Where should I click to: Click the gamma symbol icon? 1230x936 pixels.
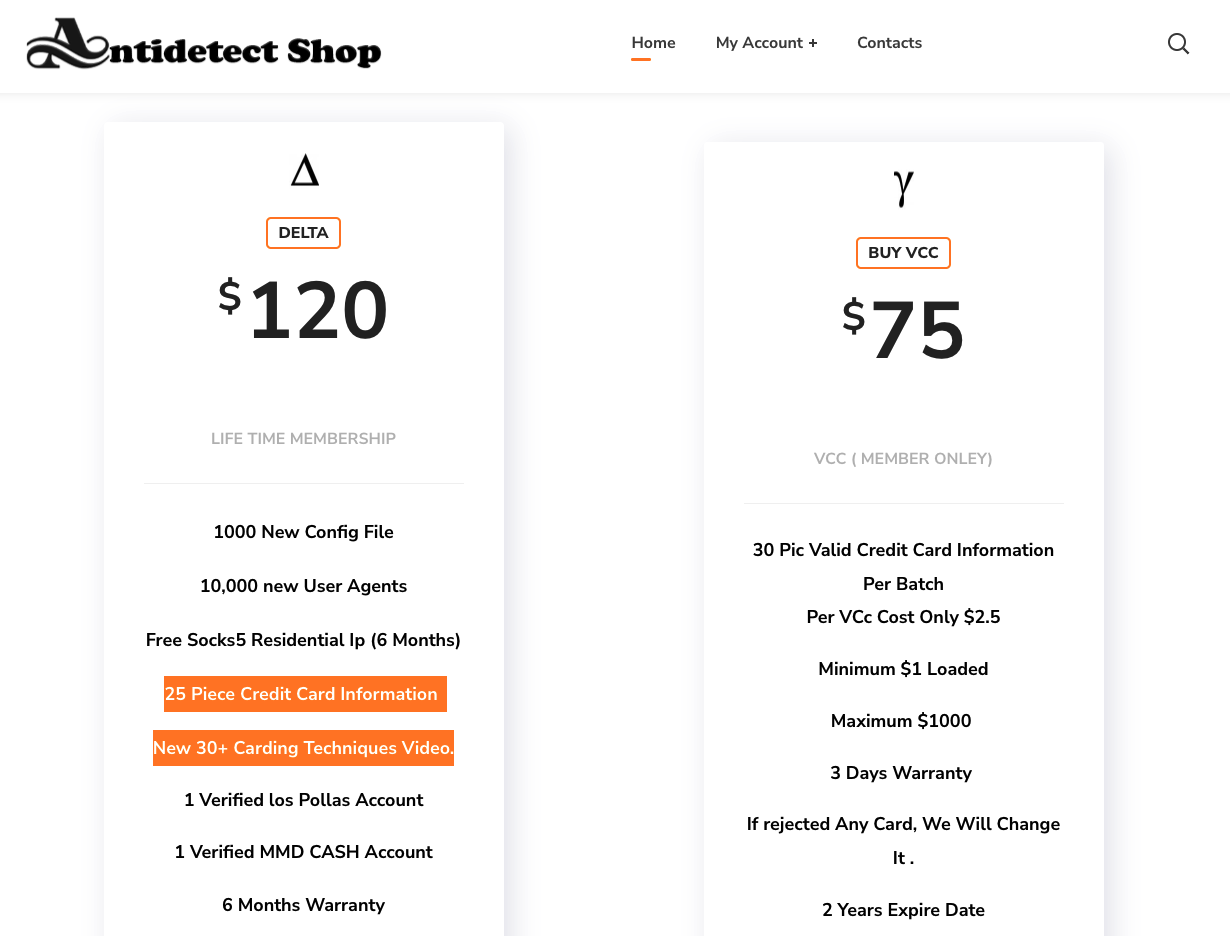tap(903, 187)
